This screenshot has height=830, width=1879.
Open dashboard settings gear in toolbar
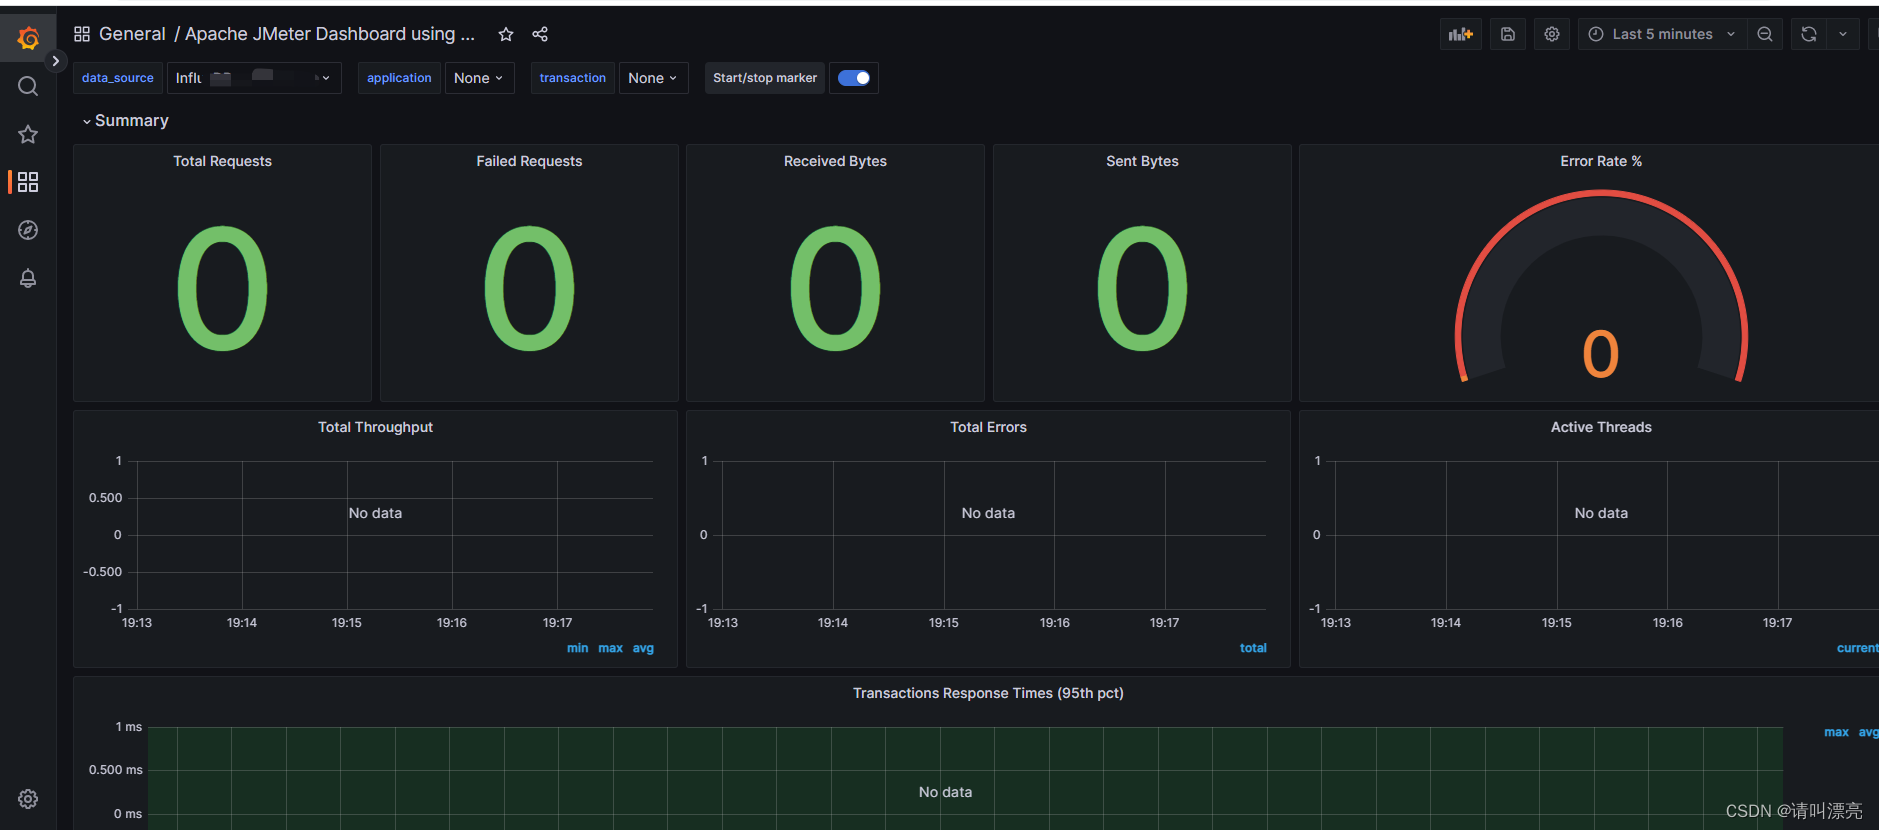tap(1552, 34)
